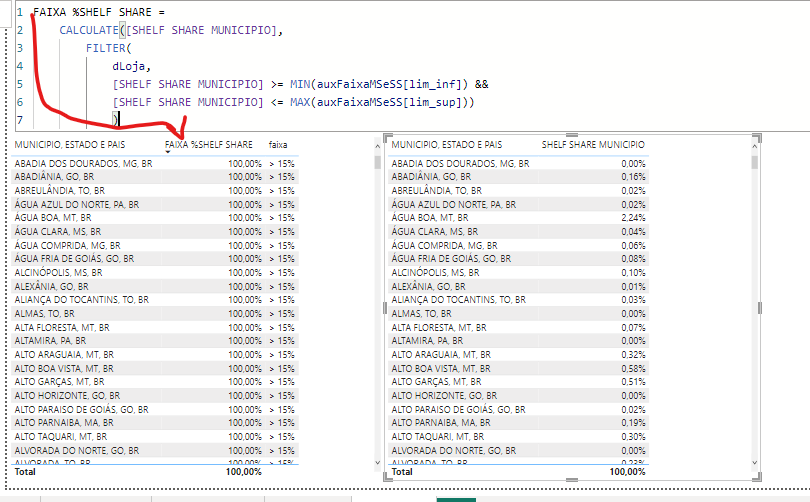This screenshot has width=810, height=502.
Task: Place cursor after closing parenthesis on line 7
Action: point(120,119)
